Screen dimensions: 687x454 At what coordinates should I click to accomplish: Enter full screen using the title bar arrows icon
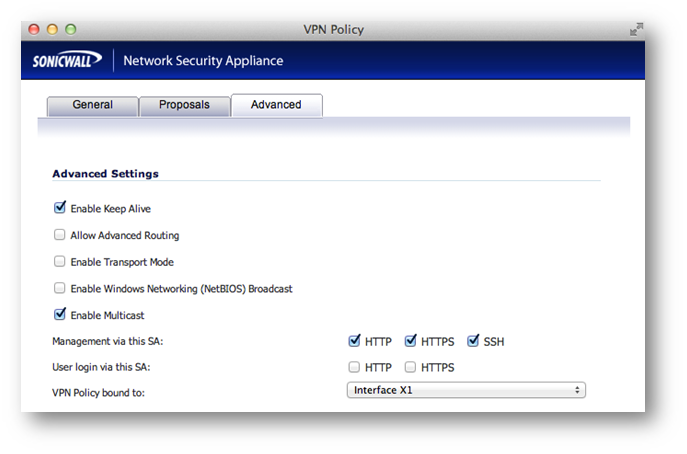(x=635, y=30)
